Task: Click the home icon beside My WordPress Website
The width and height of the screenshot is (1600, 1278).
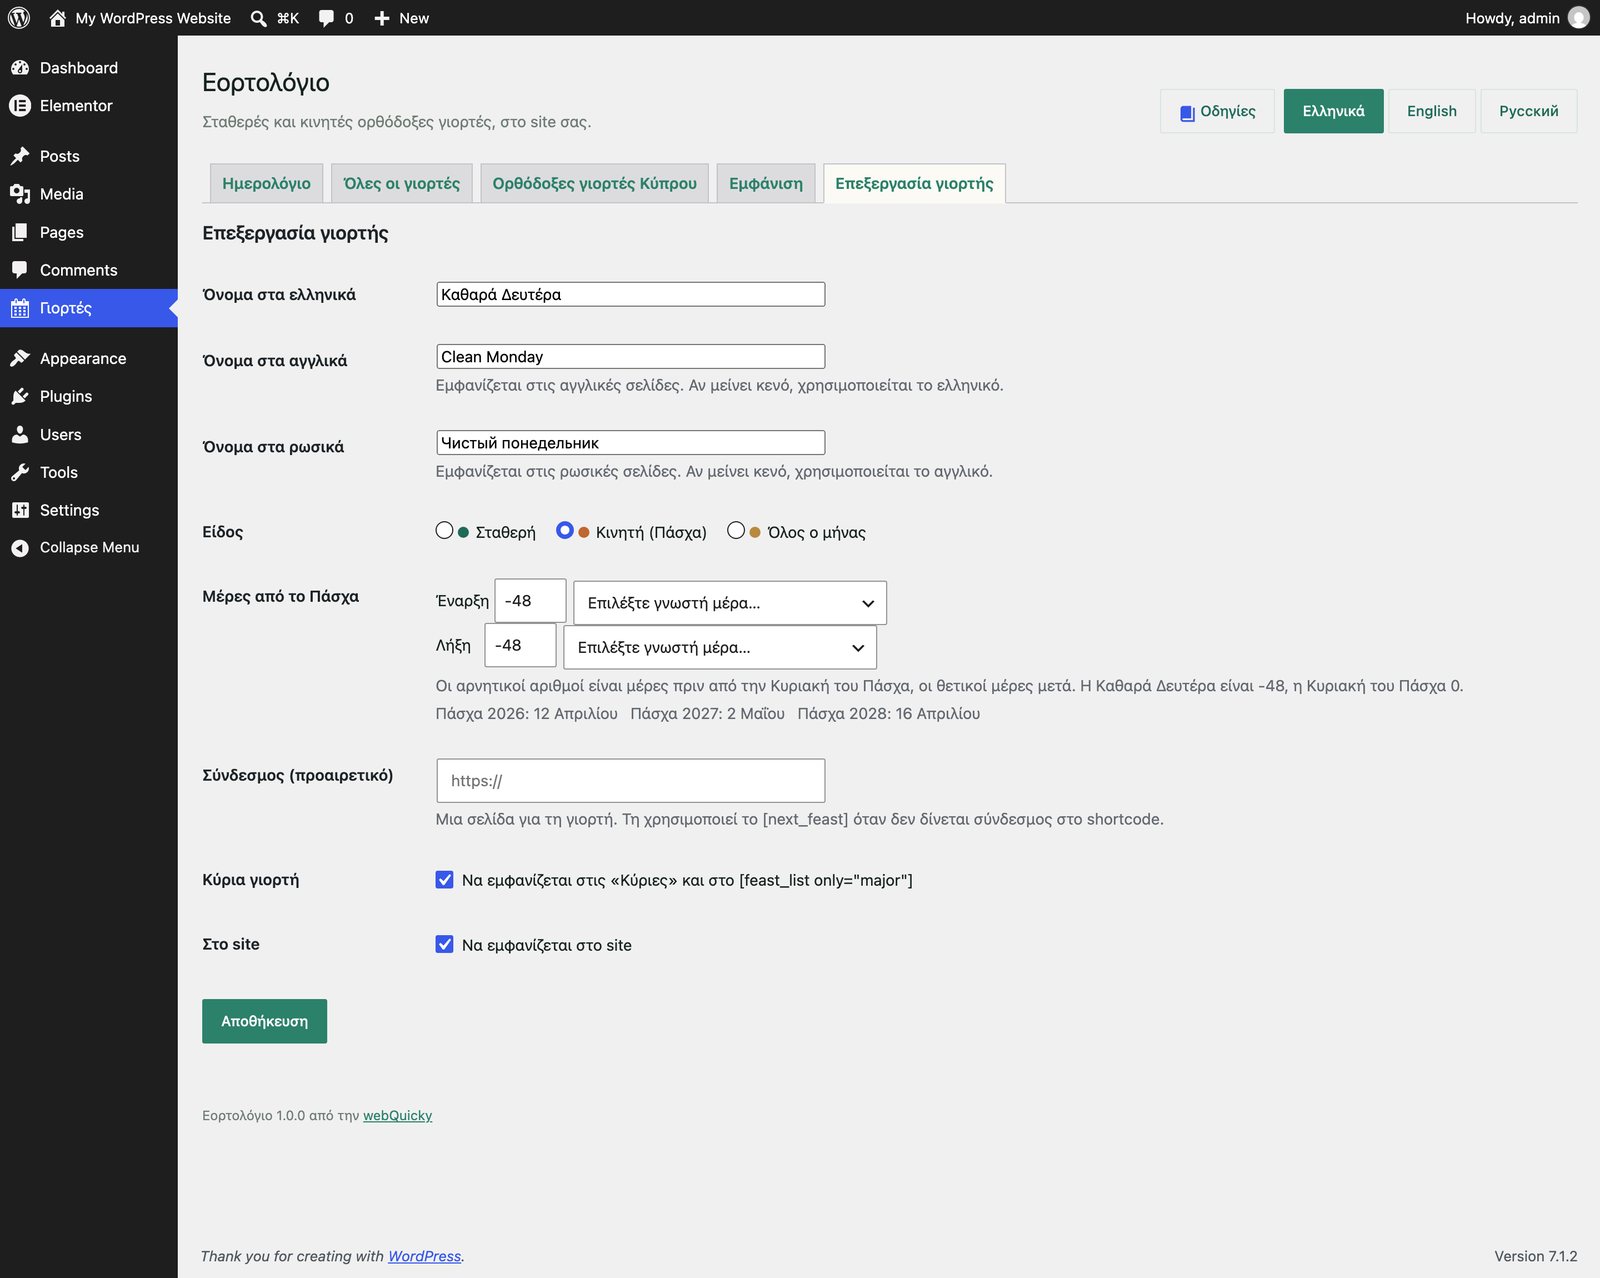Action: tap(57, 18)
